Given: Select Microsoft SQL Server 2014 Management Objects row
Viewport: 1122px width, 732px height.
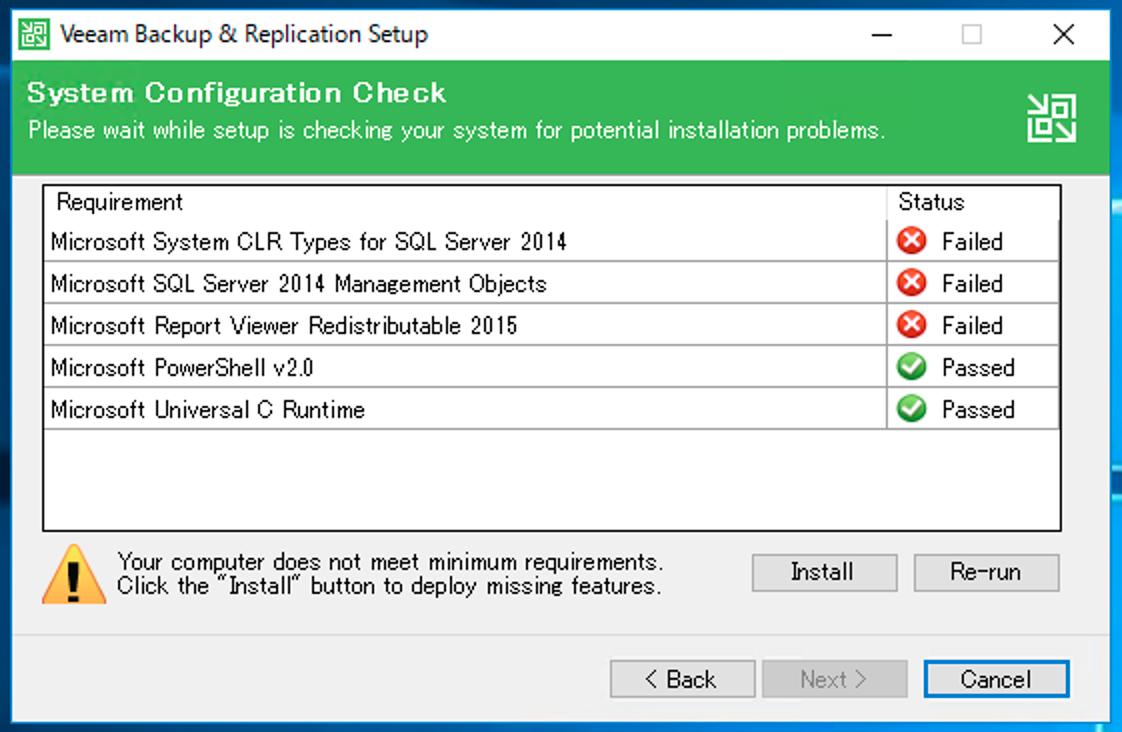Looking at the screenshot, I should 551,283.
